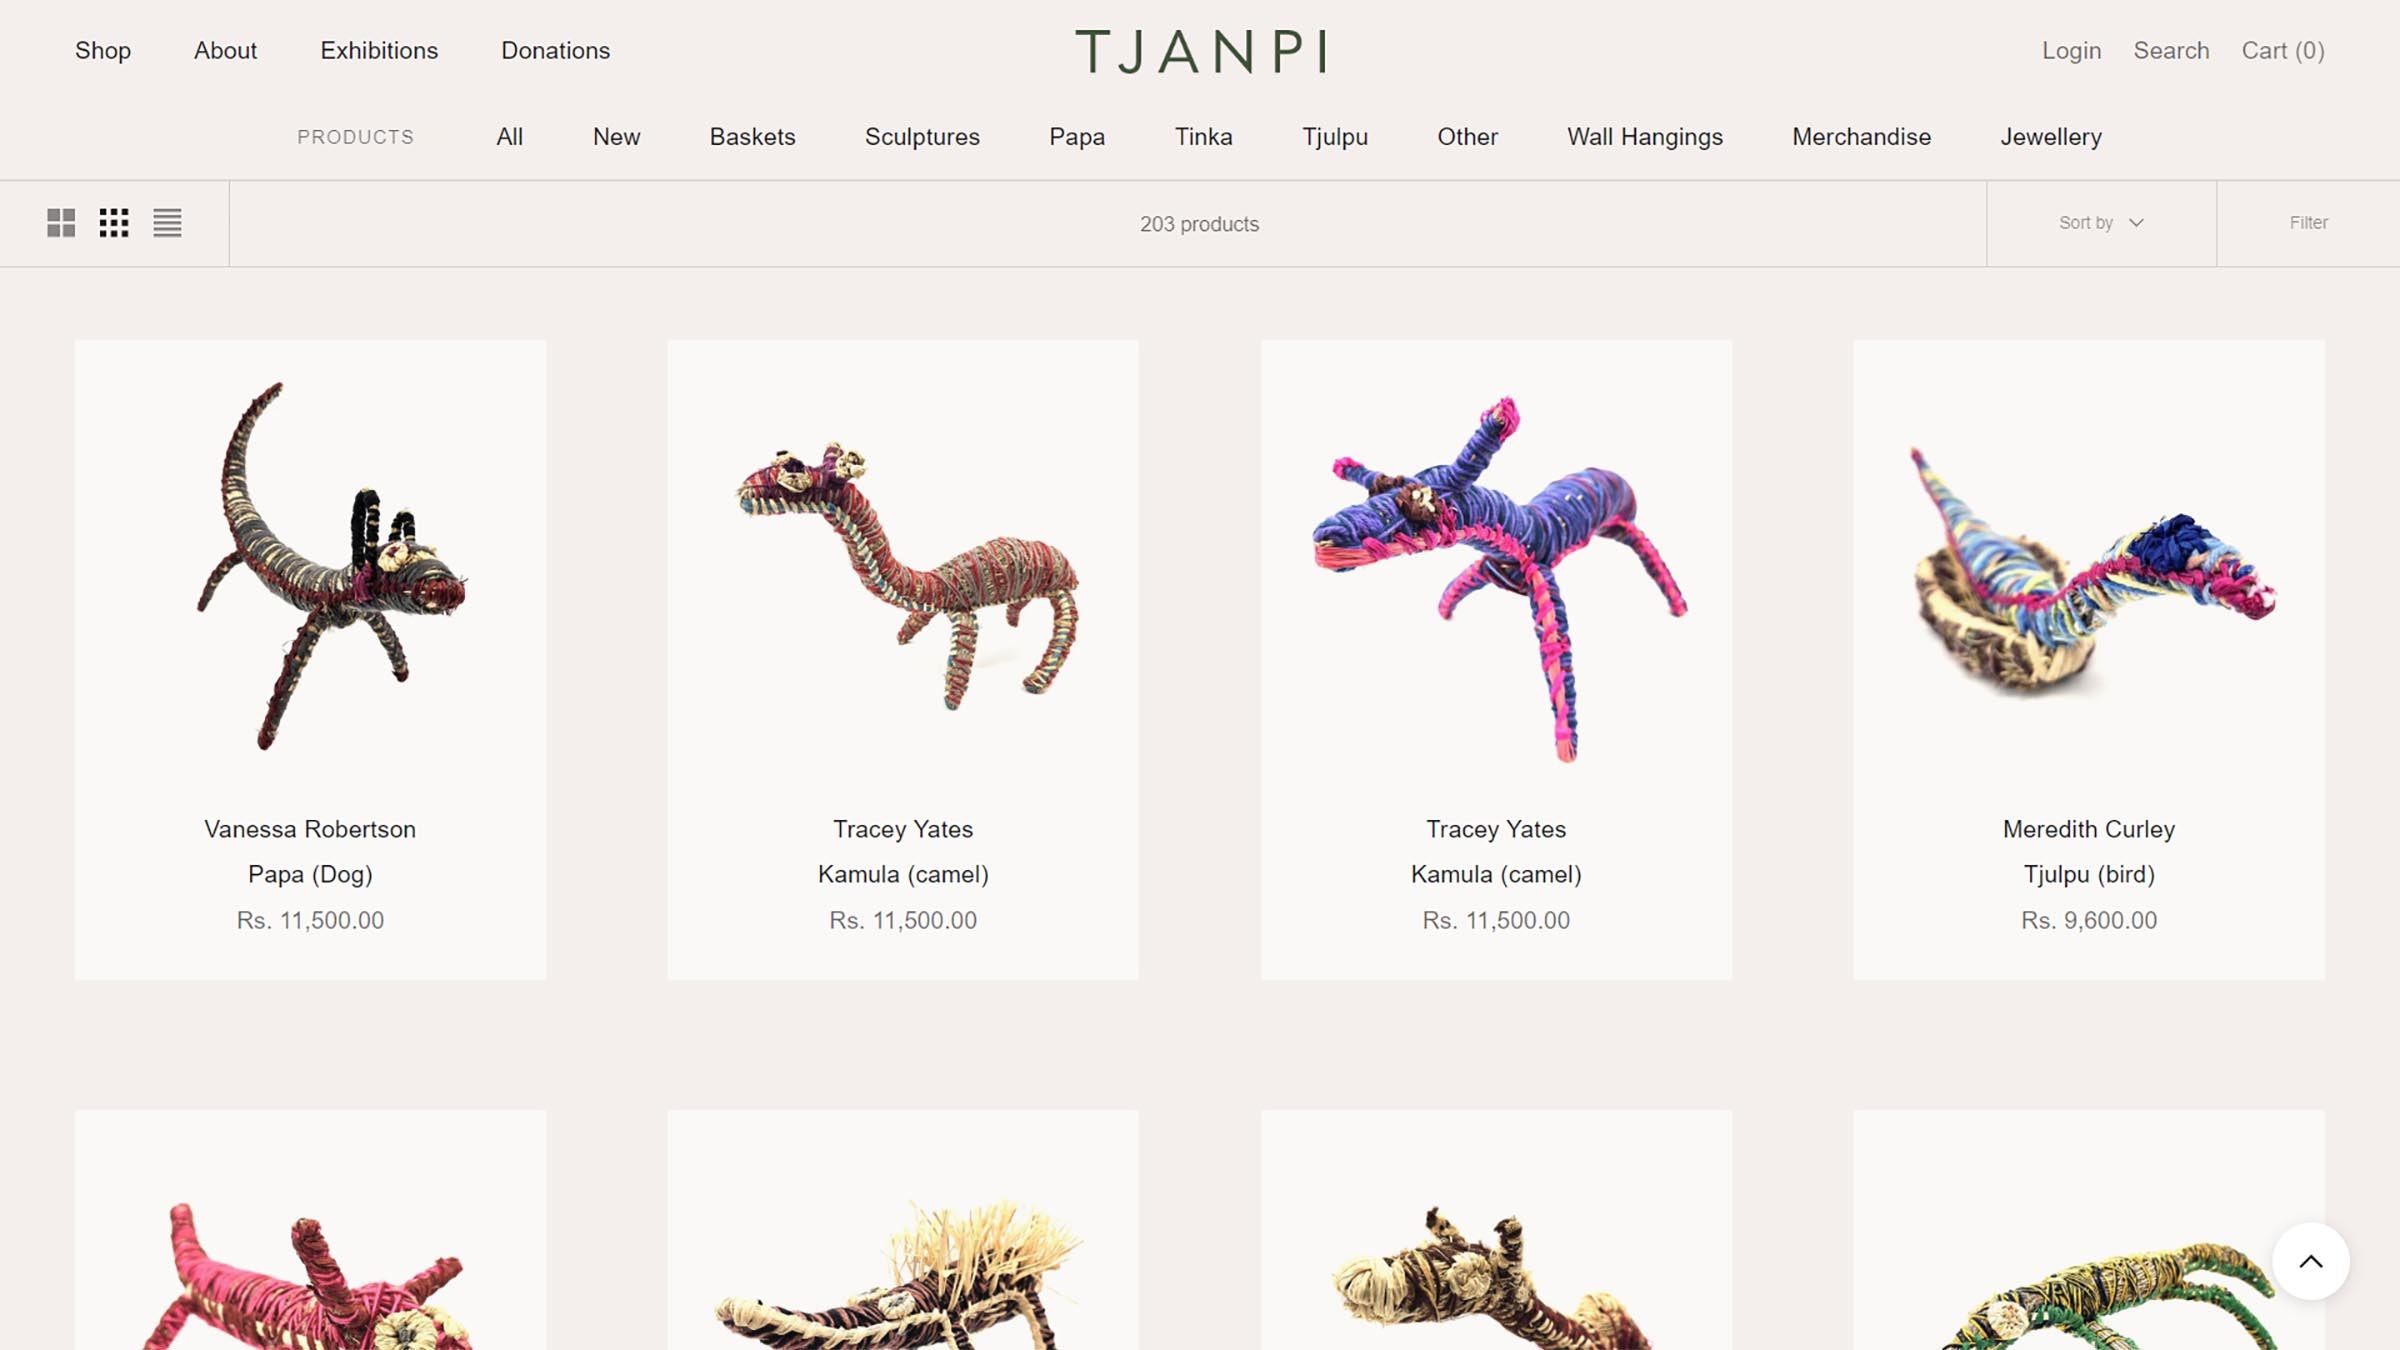Image resolution: width=2400 pixels, height=1350 pixels.
Task: Select the Wall Hangings category
Action: (x=1645, y=137)
